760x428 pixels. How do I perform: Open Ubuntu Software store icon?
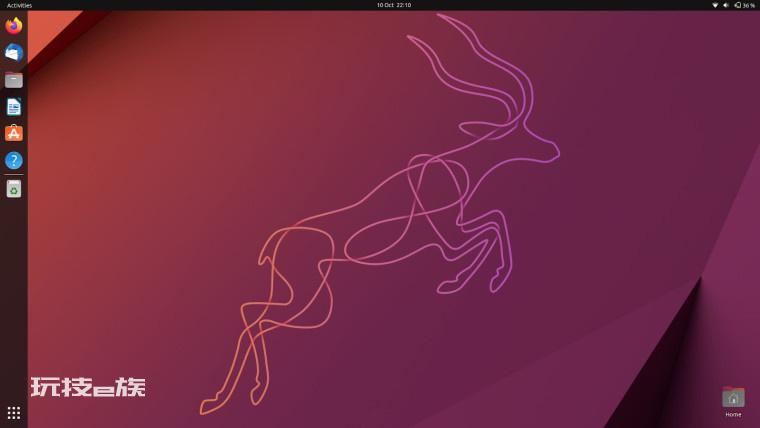[x=14, y=133]
